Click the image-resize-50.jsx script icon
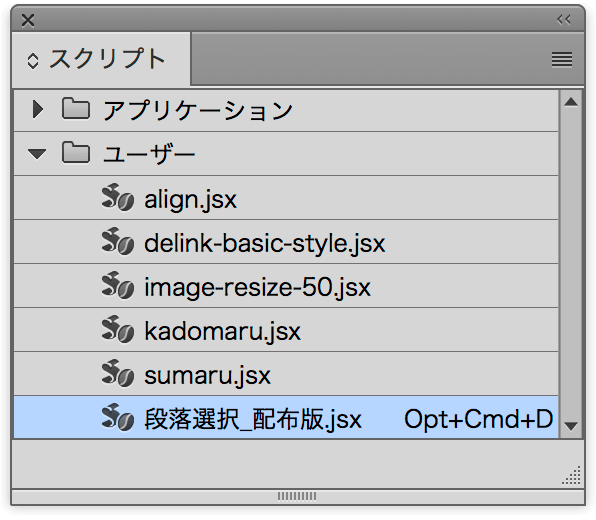Screen dimensions: 596x520 [117, 285]
